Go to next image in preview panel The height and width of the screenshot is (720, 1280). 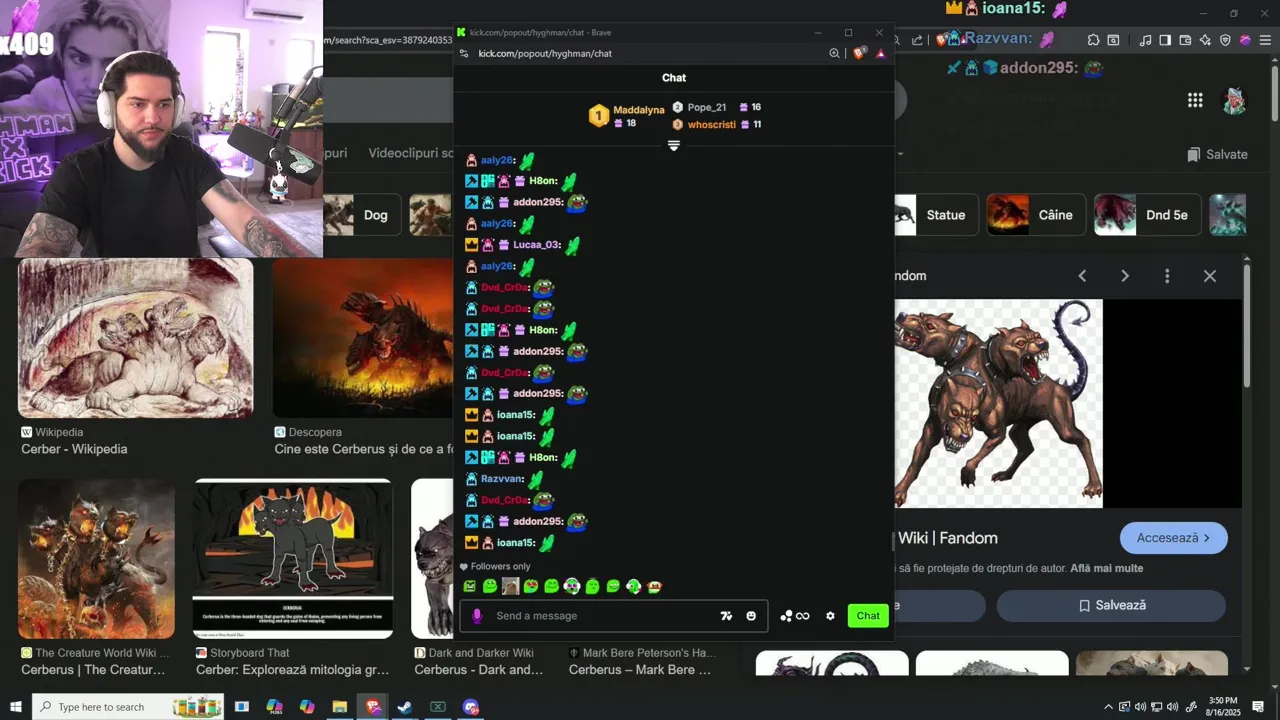point(1125,276)
